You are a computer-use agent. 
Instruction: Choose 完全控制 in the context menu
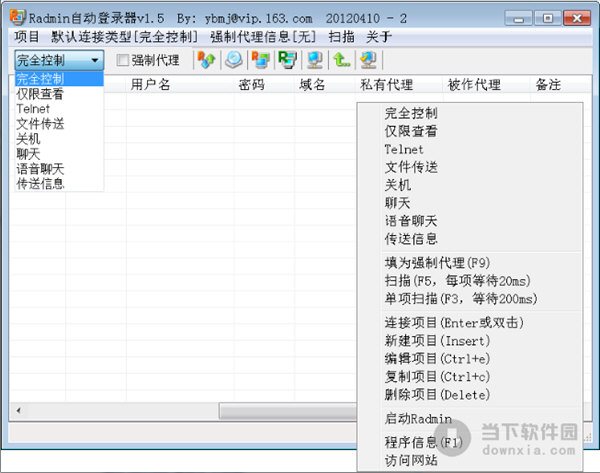point(470,113)
